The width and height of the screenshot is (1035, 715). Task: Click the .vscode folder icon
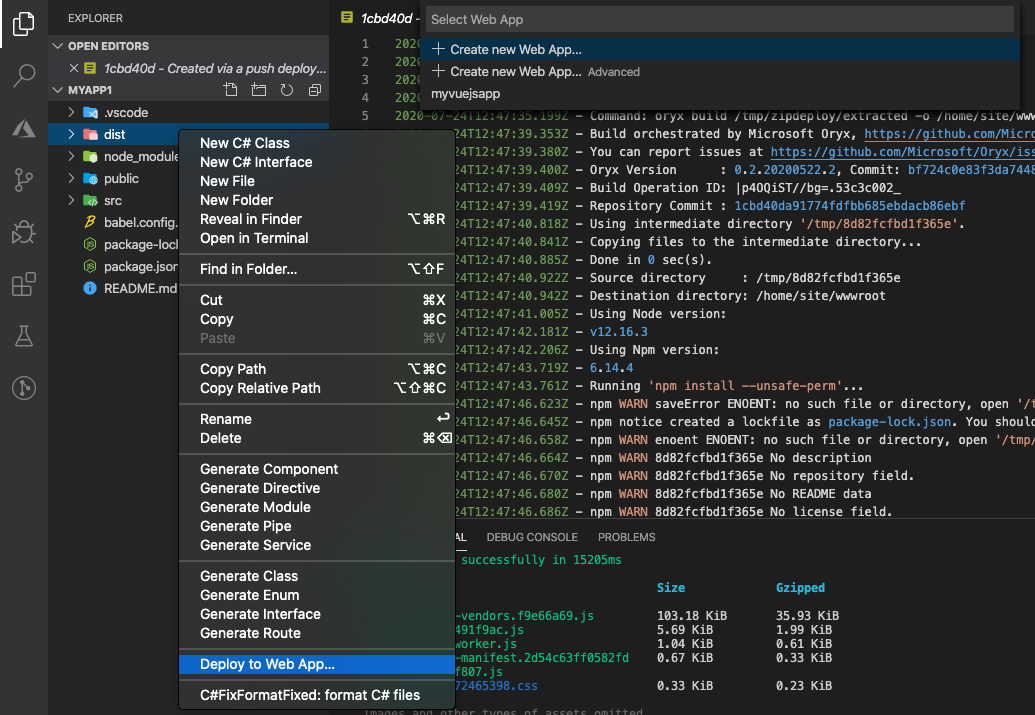click(90, 112)
